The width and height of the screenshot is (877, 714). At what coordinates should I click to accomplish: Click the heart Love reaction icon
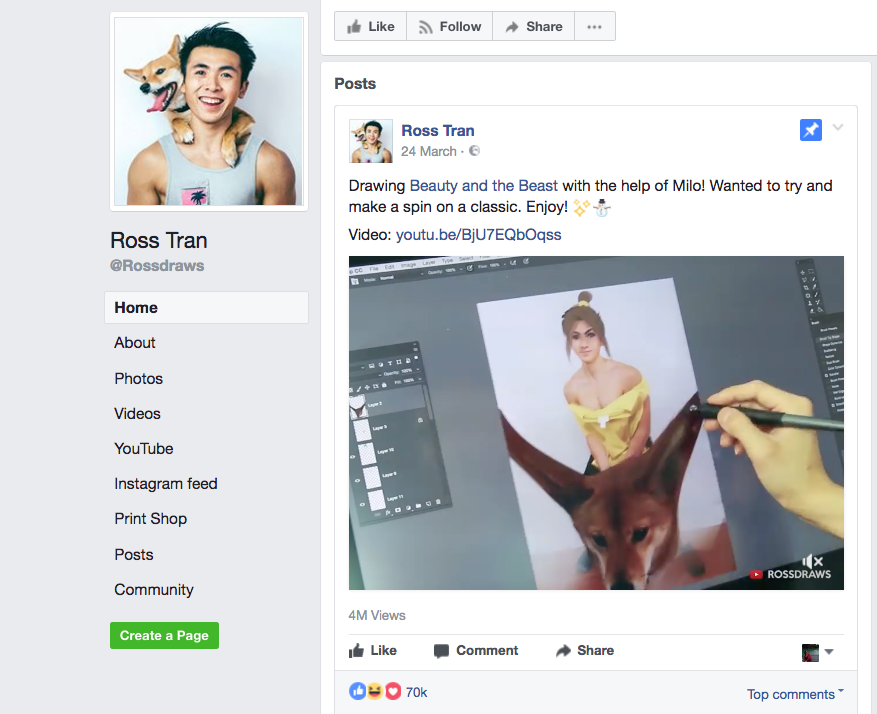[393, 692]
